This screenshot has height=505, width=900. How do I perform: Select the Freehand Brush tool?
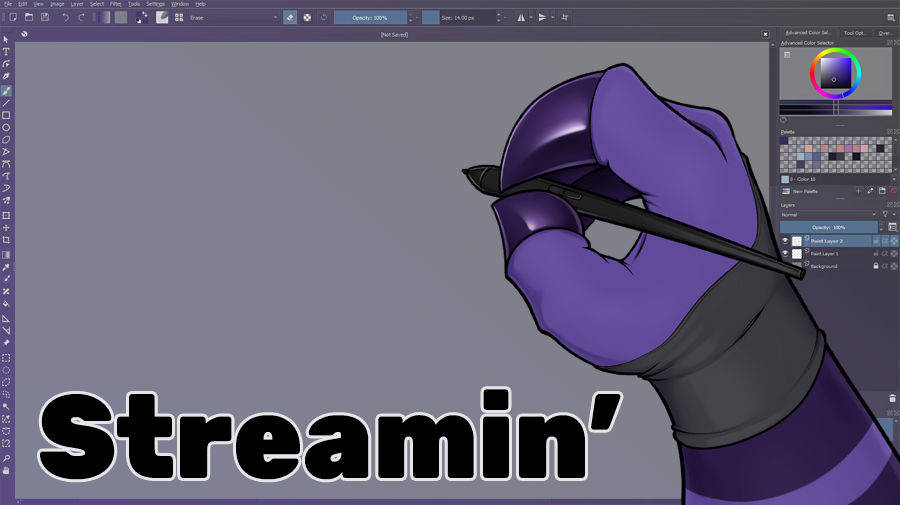[x=6, y=91]
